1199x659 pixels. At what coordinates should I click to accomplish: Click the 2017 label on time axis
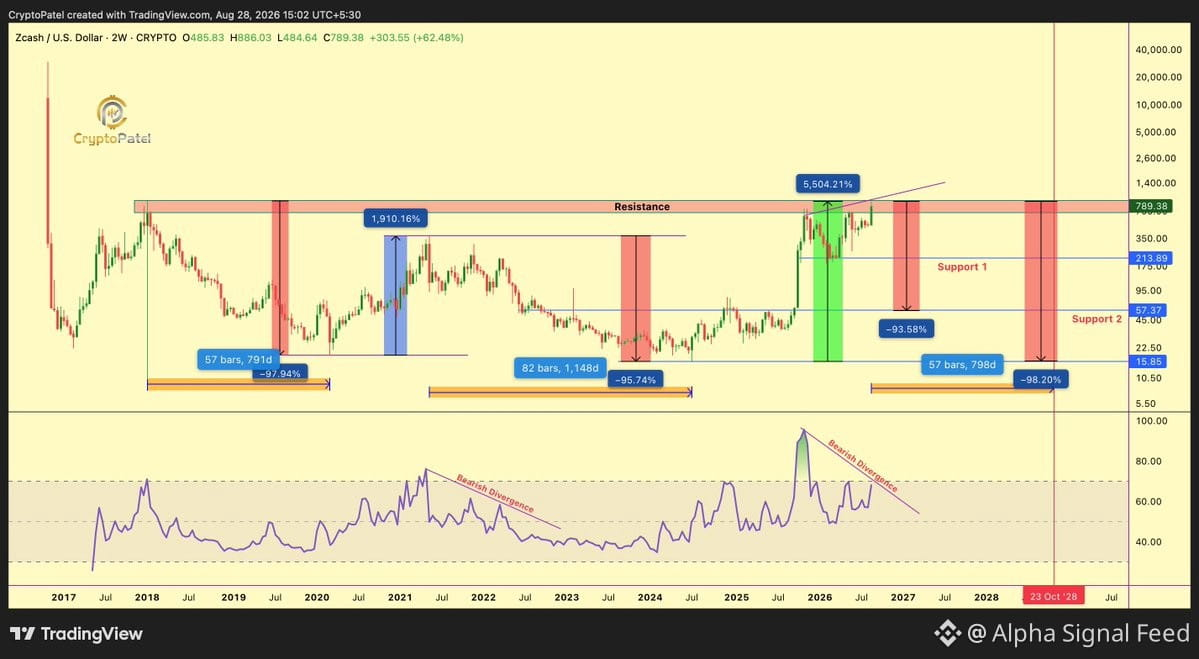63,597
